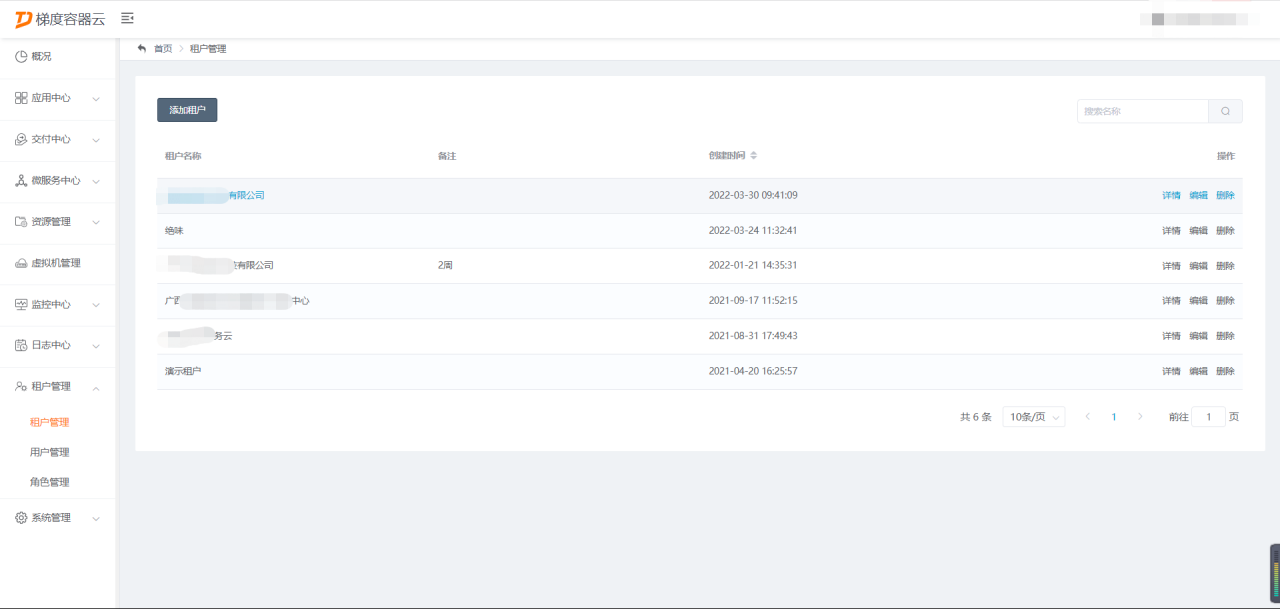Click the 租户名称 column header
This screenshot has height=609, width=1280.
point(183,156)
